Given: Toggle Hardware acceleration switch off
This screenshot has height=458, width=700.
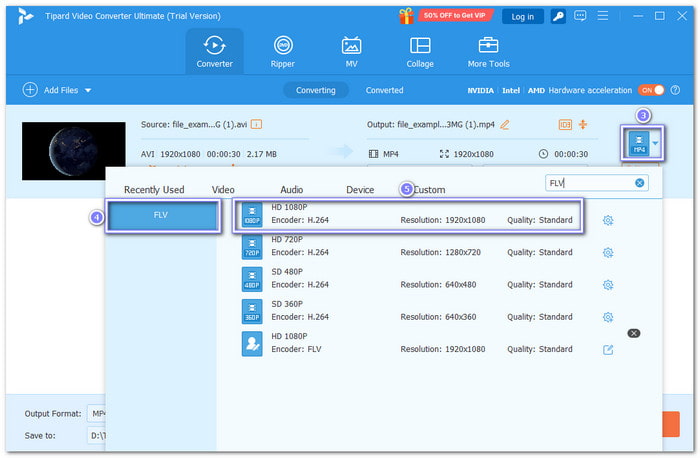Looking at the screenshot, I should [651, 90].
